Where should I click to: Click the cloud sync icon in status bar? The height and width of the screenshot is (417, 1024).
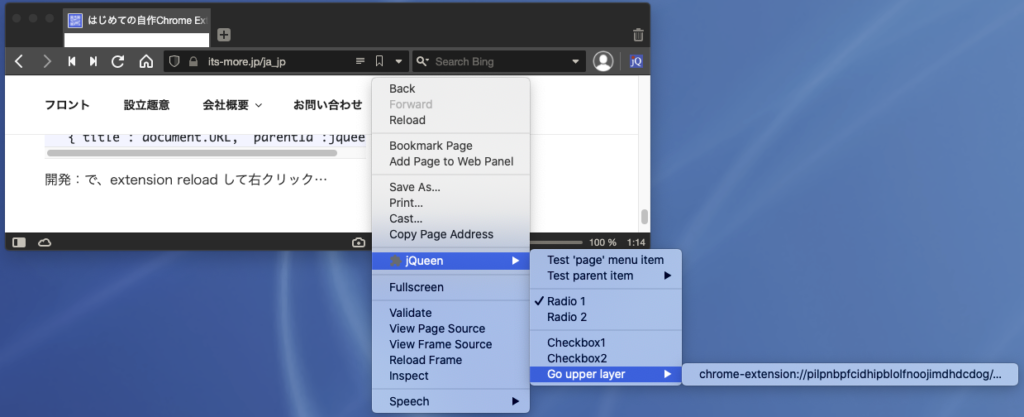(x=44, y=242)
